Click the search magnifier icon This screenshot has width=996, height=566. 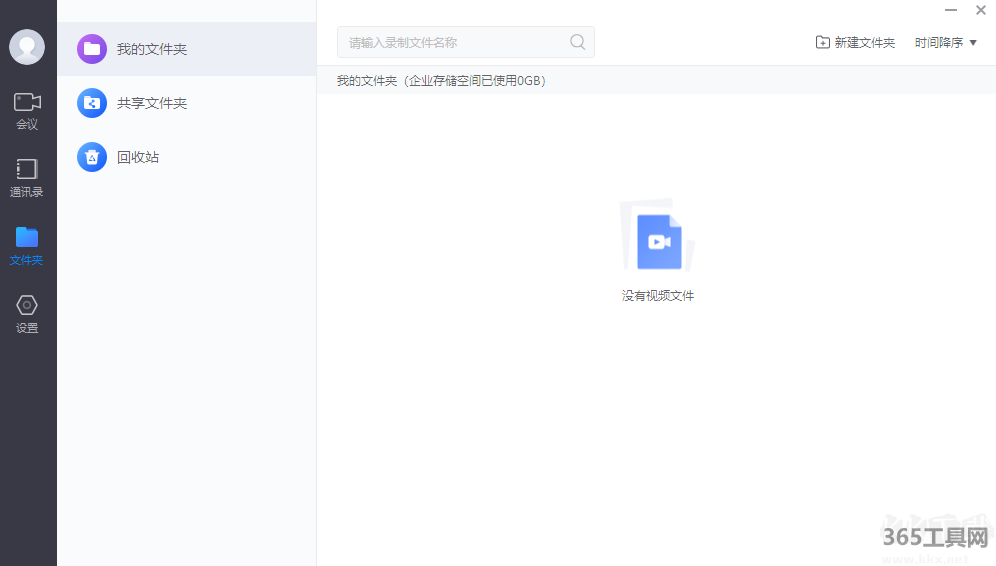click(x=577, y=42)
